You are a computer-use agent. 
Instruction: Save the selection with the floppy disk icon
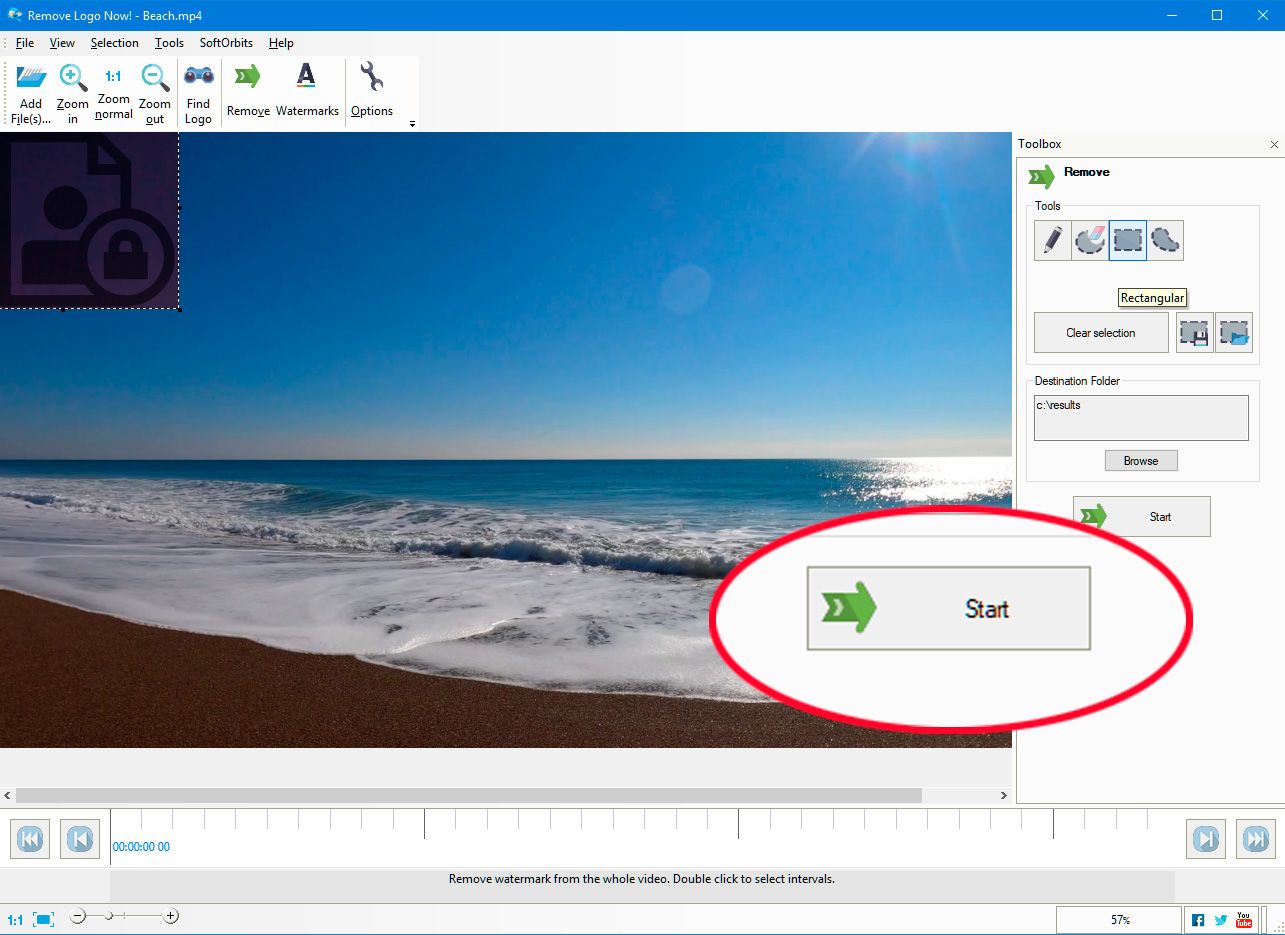pyautogui.click(x=1195, y=333)
